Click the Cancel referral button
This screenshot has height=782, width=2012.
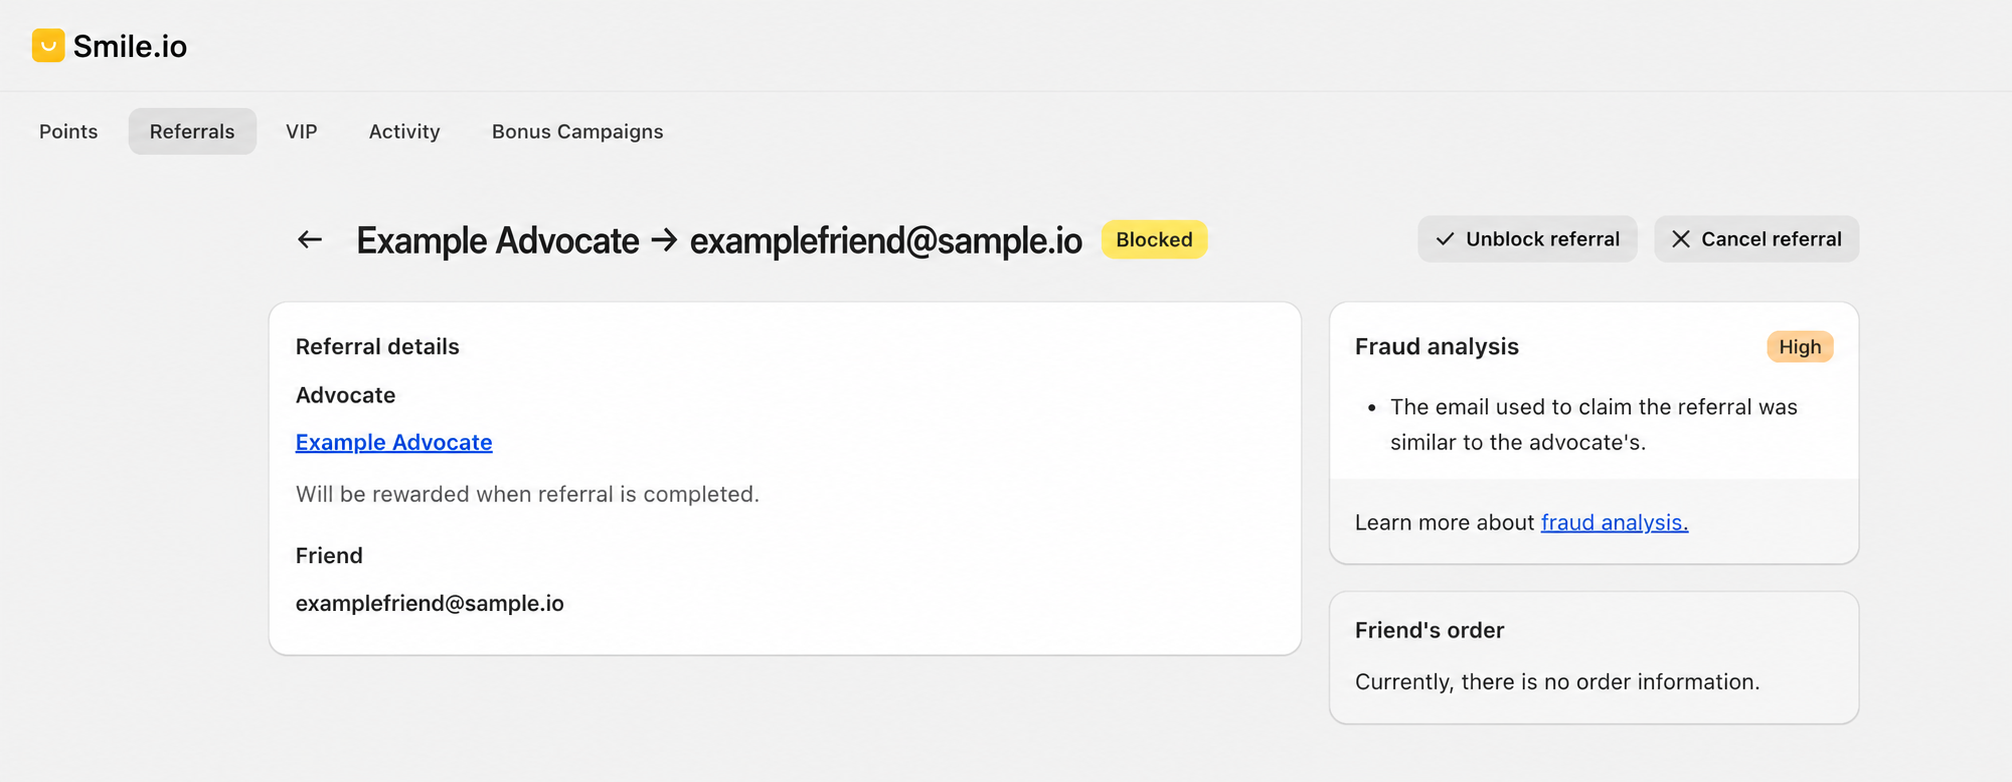(1756, 239)
